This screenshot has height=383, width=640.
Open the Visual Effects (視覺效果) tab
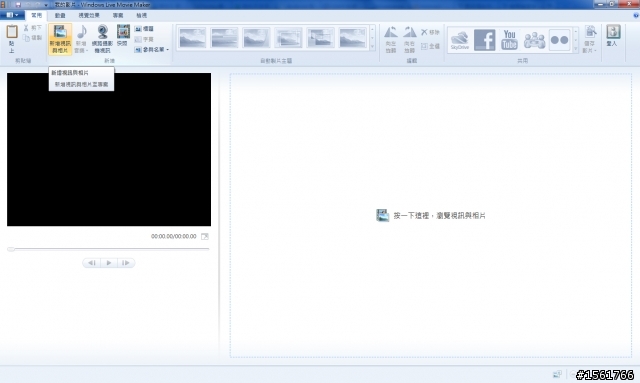89,15
